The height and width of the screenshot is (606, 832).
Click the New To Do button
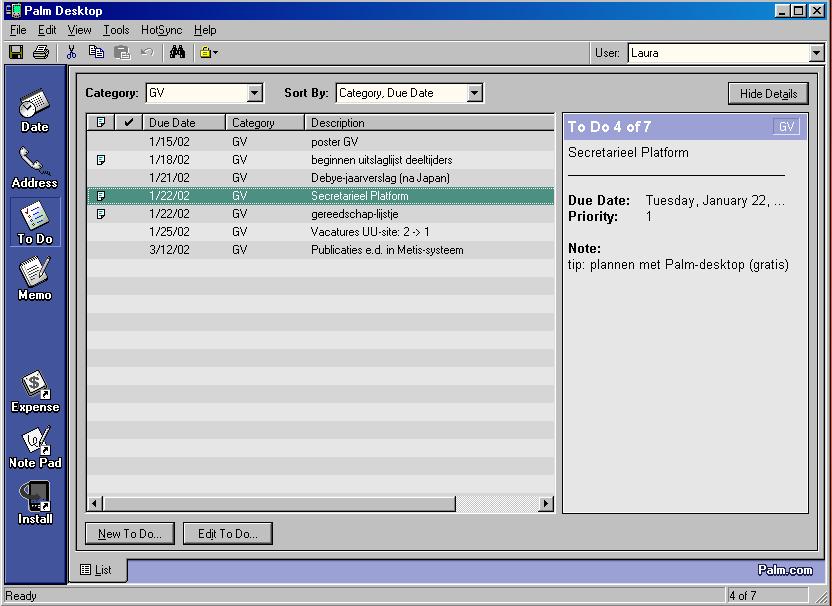coord(130,533)
